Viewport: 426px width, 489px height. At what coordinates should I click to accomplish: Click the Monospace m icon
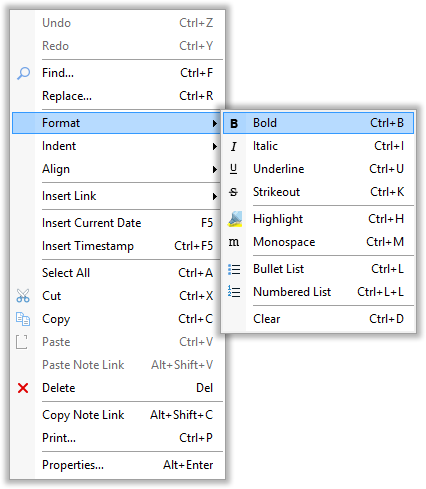click(x=234, y=242)
